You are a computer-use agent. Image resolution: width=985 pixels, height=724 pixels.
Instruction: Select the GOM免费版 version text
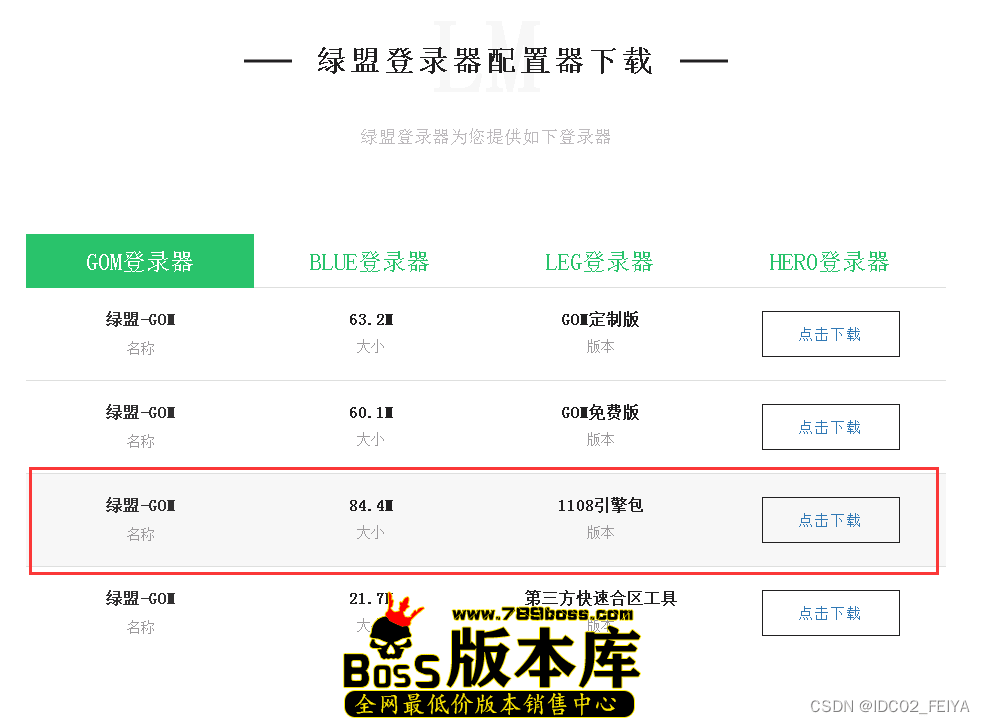600,413
